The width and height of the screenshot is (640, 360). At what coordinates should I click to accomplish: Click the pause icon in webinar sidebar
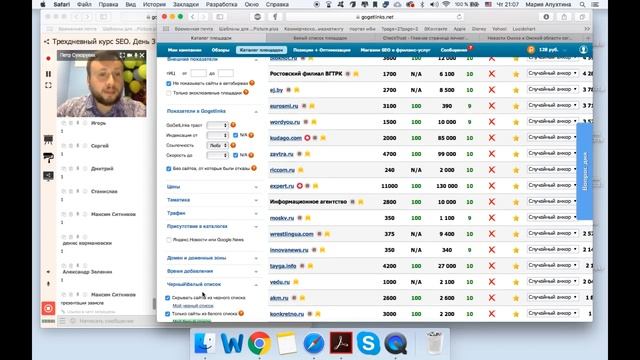(x=48, y=74)
